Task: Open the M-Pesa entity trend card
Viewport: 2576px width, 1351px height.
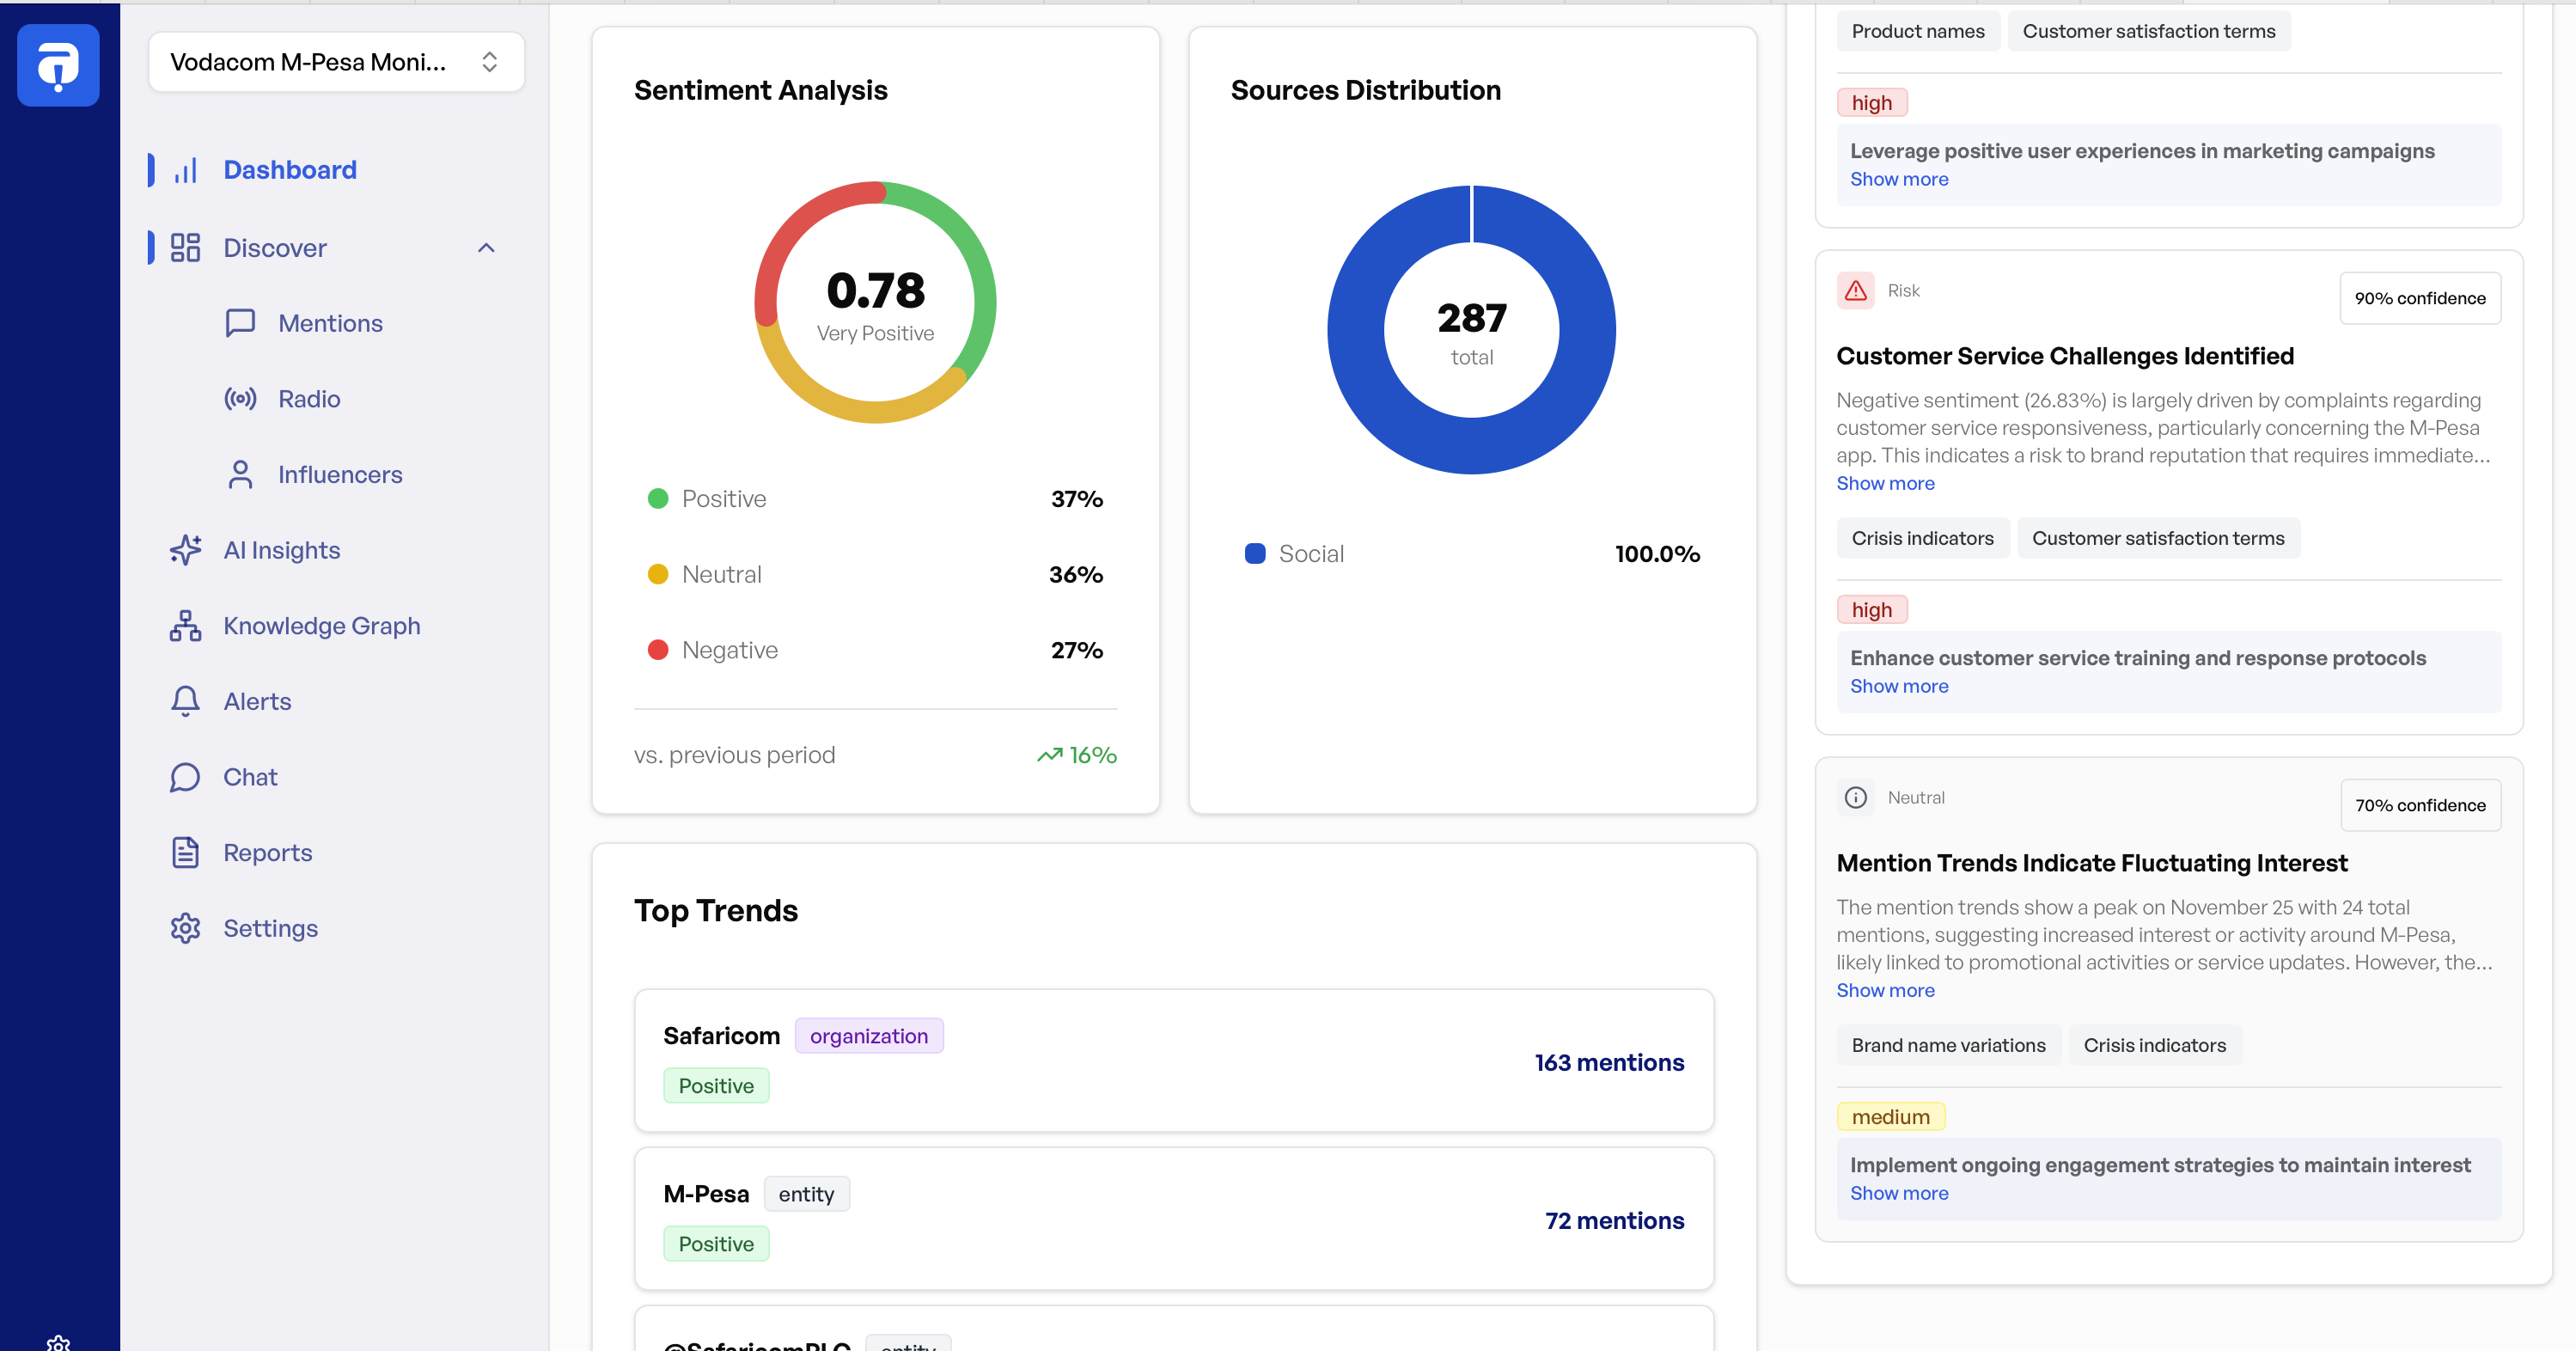Action: (x=1173, y=1219)
